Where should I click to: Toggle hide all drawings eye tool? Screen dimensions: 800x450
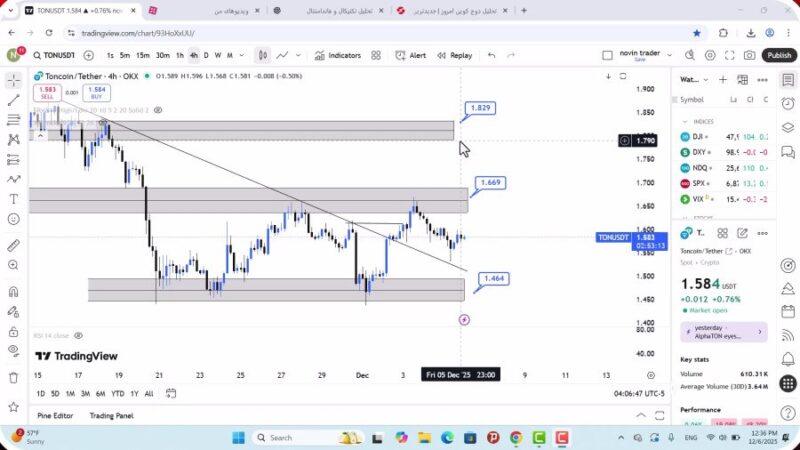point(13,352)
